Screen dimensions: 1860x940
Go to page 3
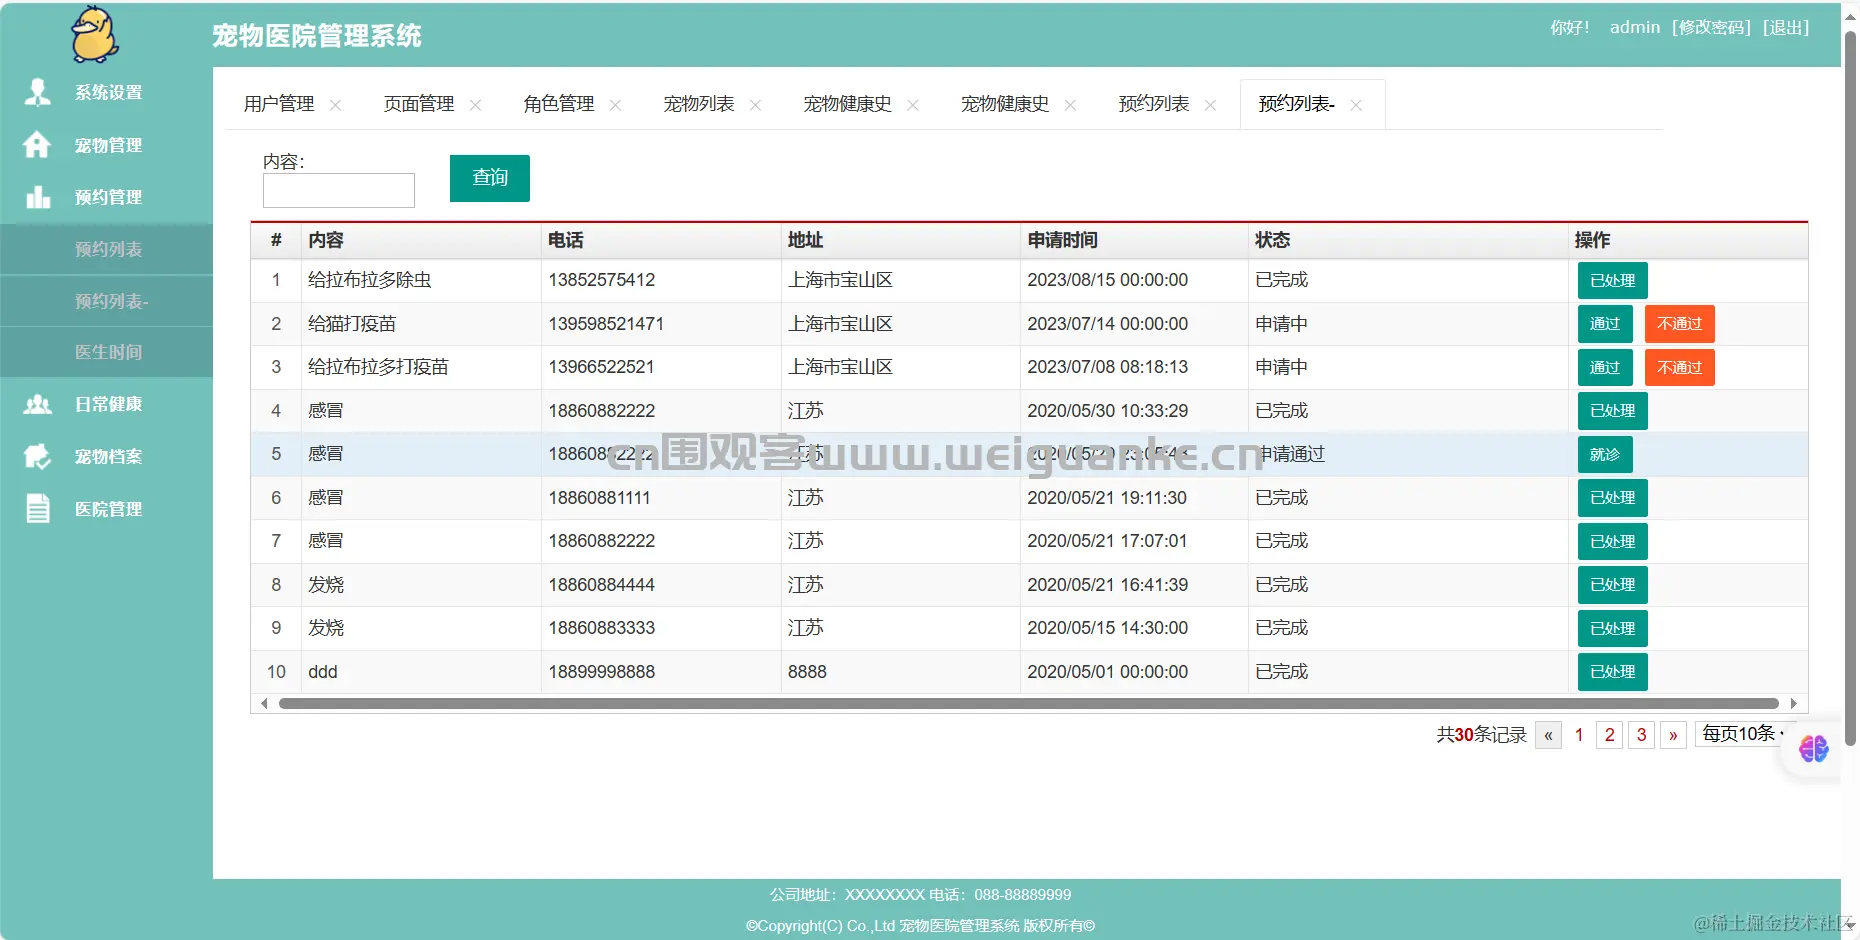[1641, 735]
